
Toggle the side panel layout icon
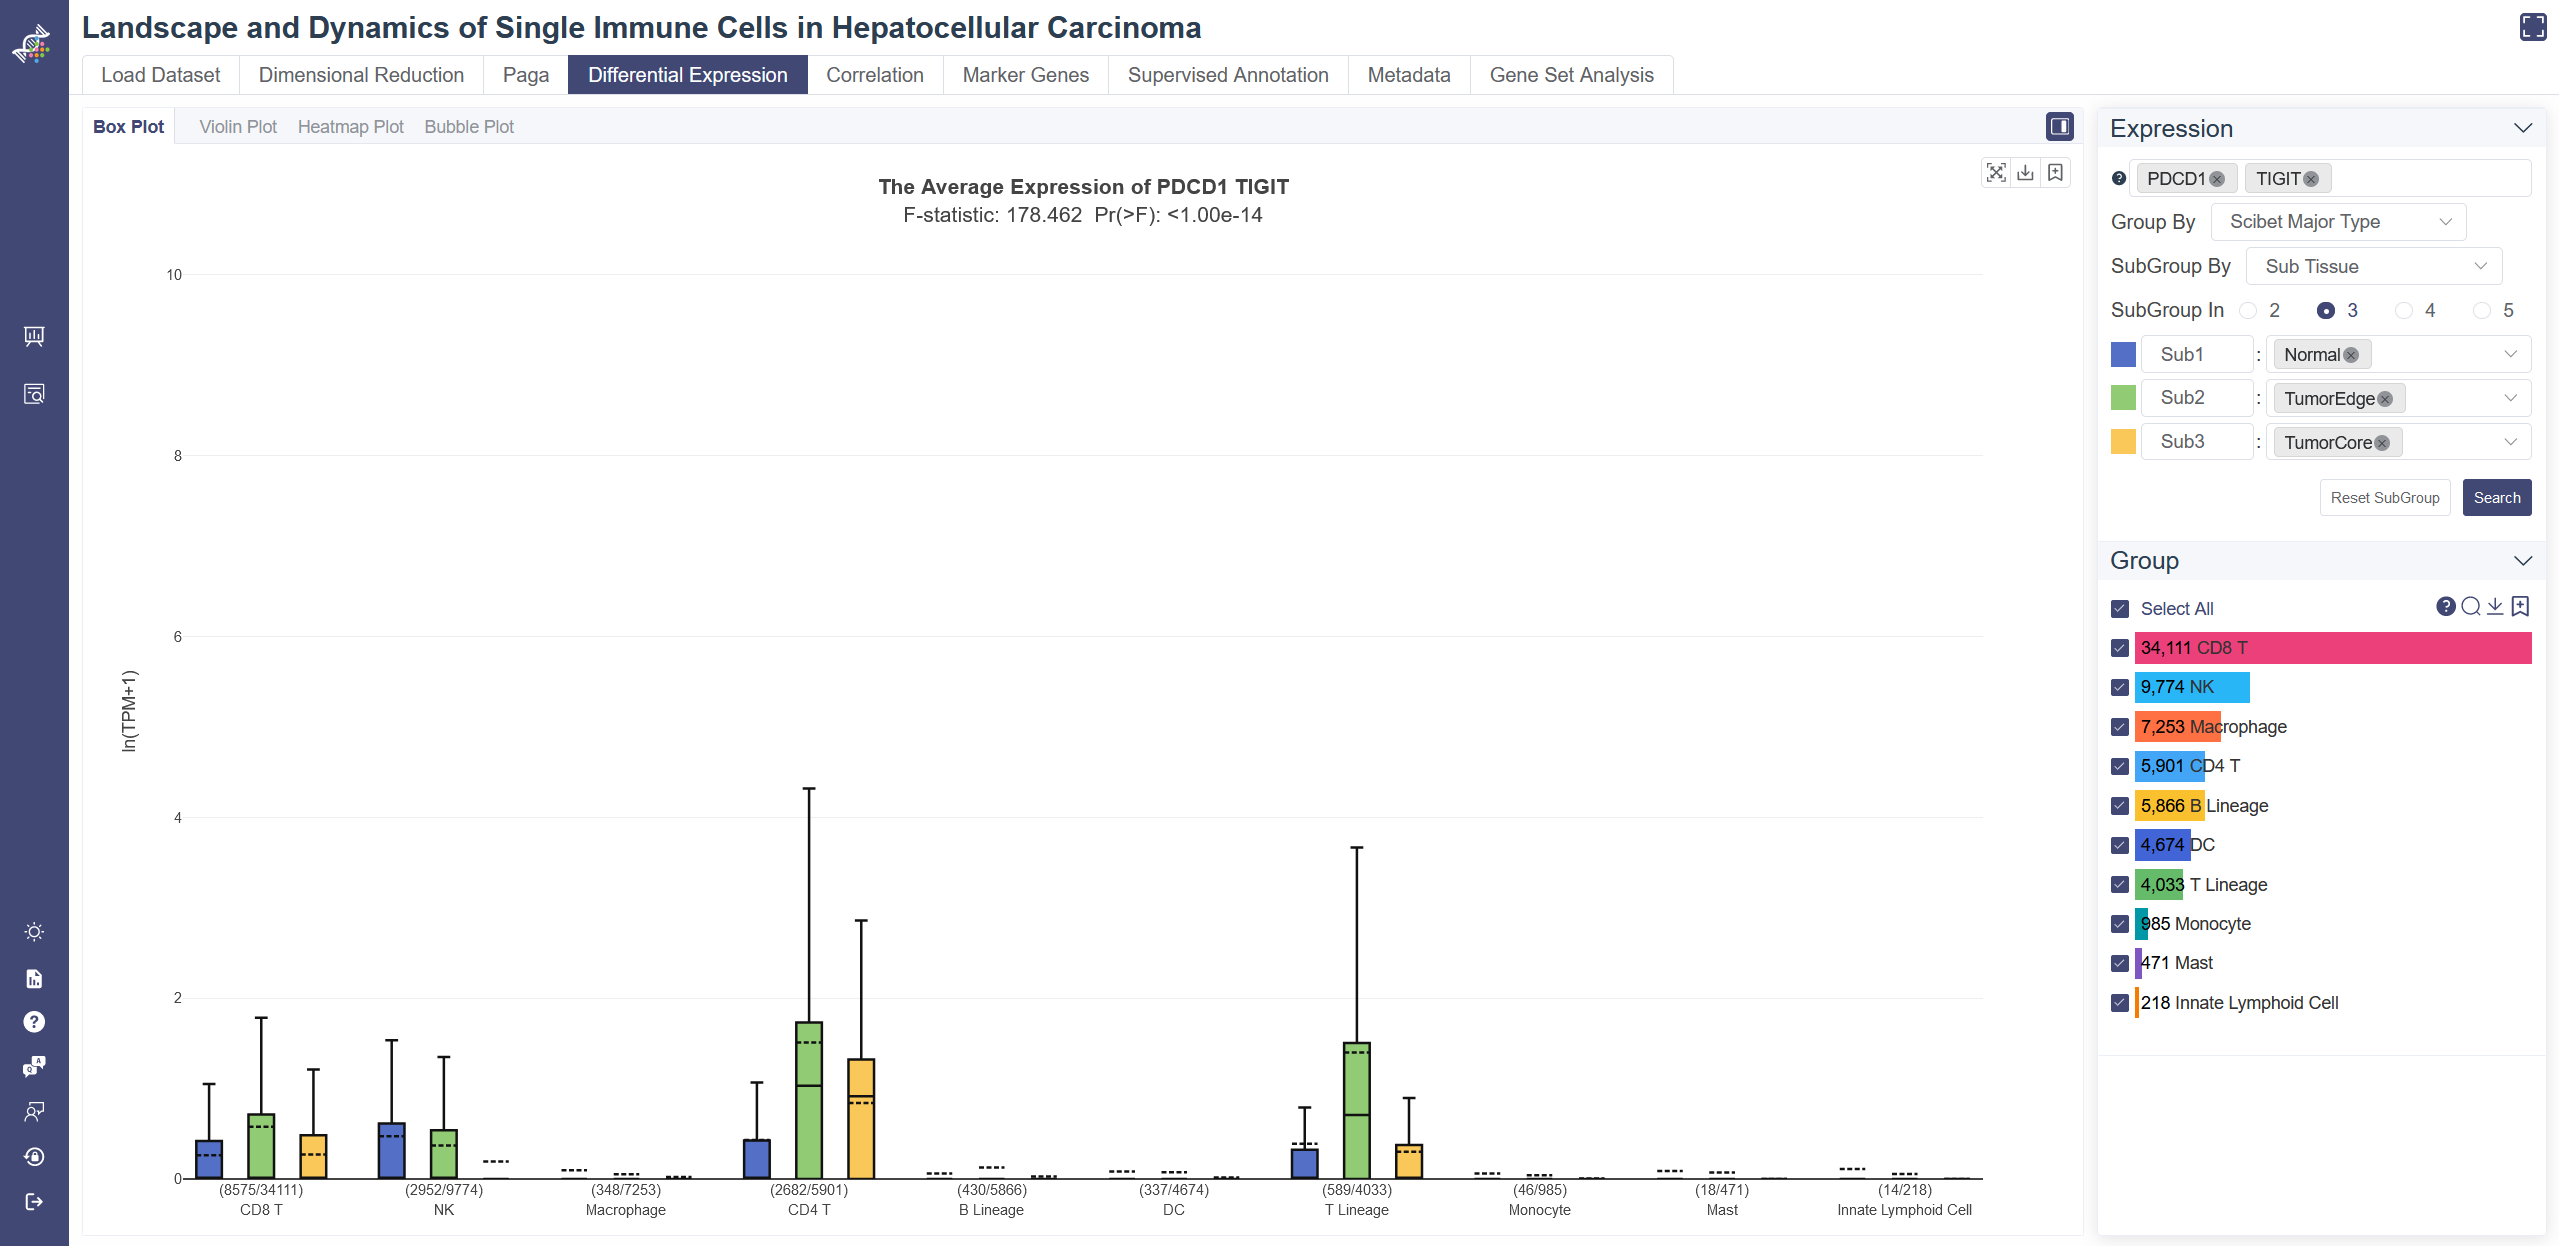[2059, 126]
